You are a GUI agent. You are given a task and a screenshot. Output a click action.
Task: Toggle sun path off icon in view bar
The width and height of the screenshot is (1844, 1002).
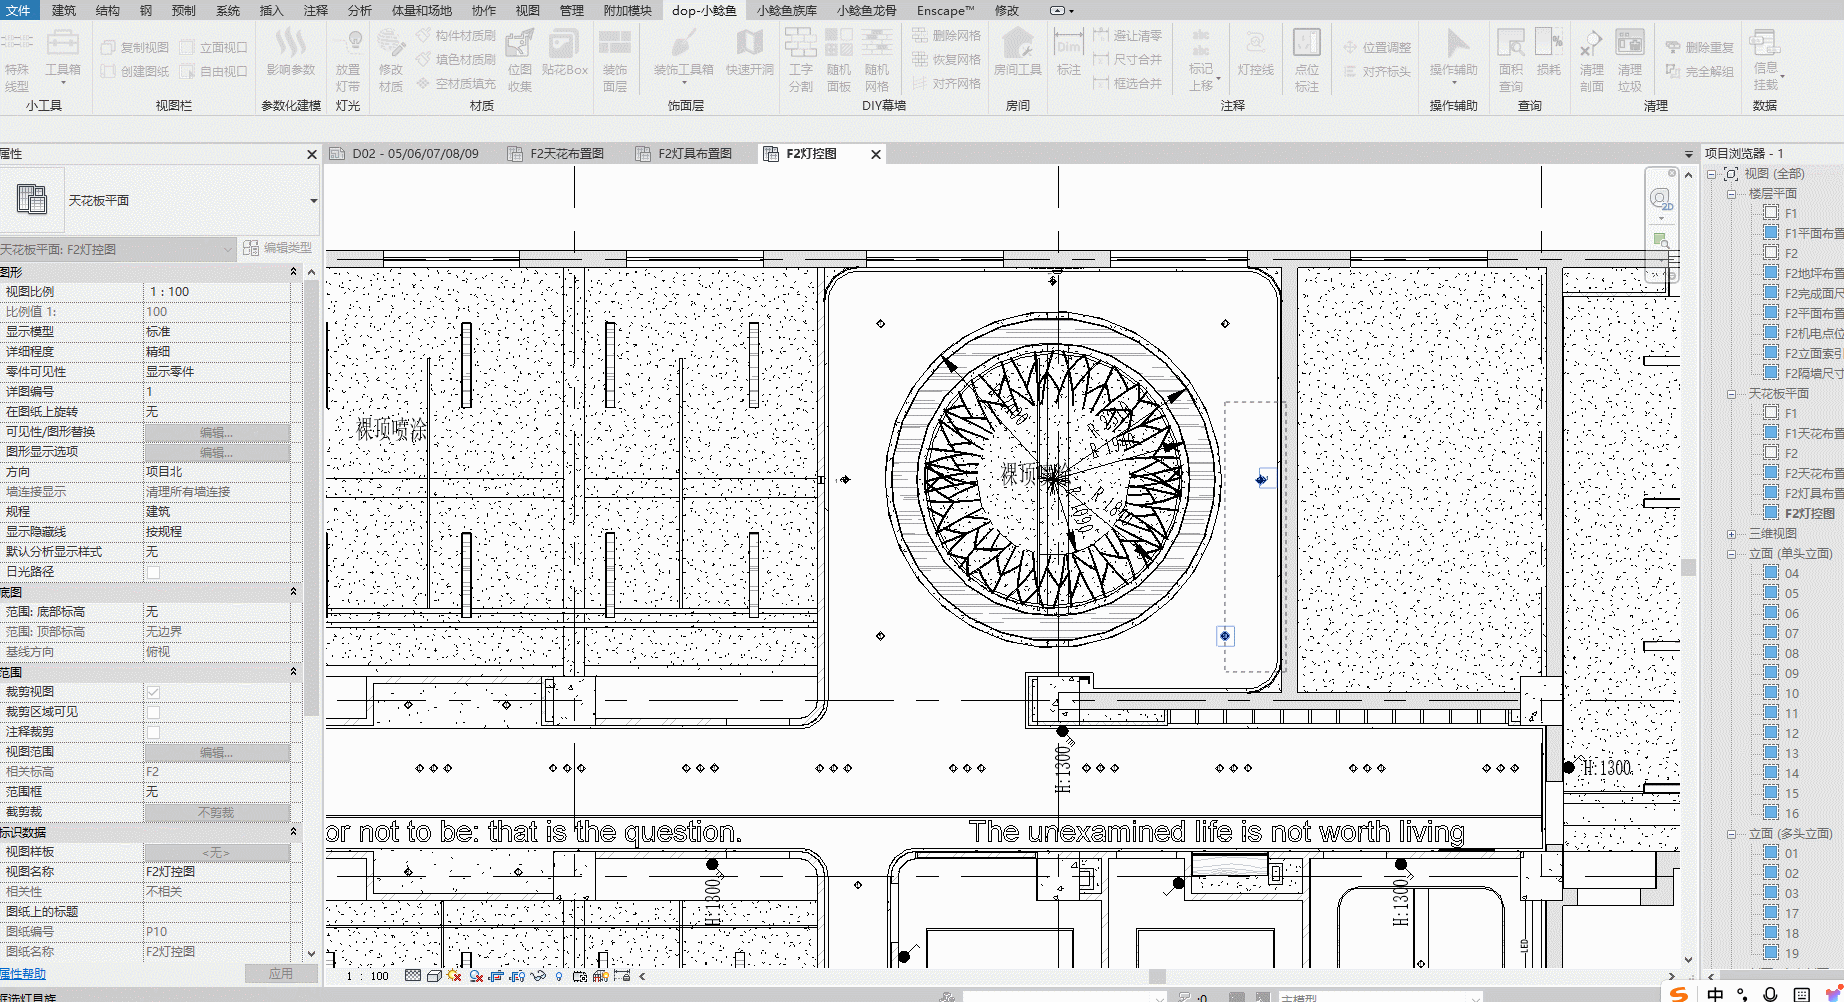point(454,976)
